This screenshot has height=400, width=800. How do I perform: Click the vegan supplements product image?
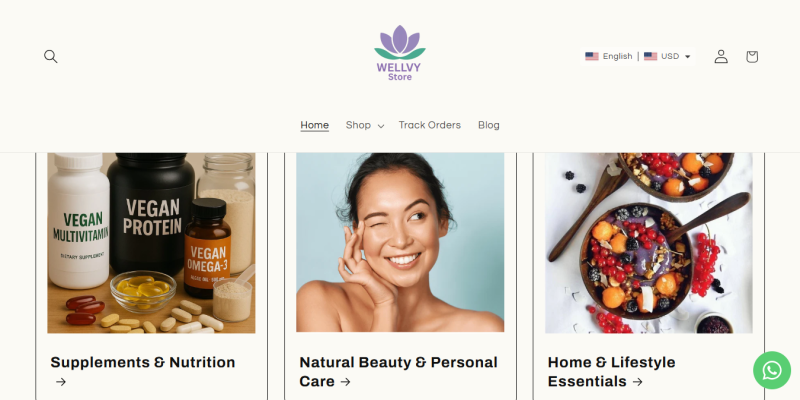152,243
